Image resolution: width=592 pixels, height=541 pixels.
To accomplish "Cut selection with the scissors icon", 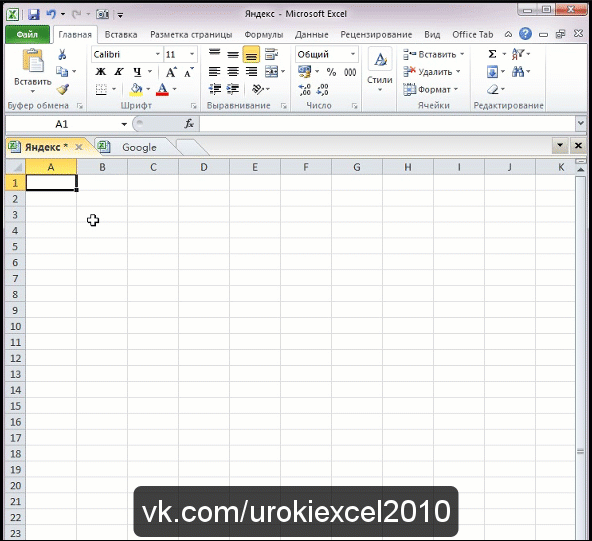I will [x=62, y=54].
